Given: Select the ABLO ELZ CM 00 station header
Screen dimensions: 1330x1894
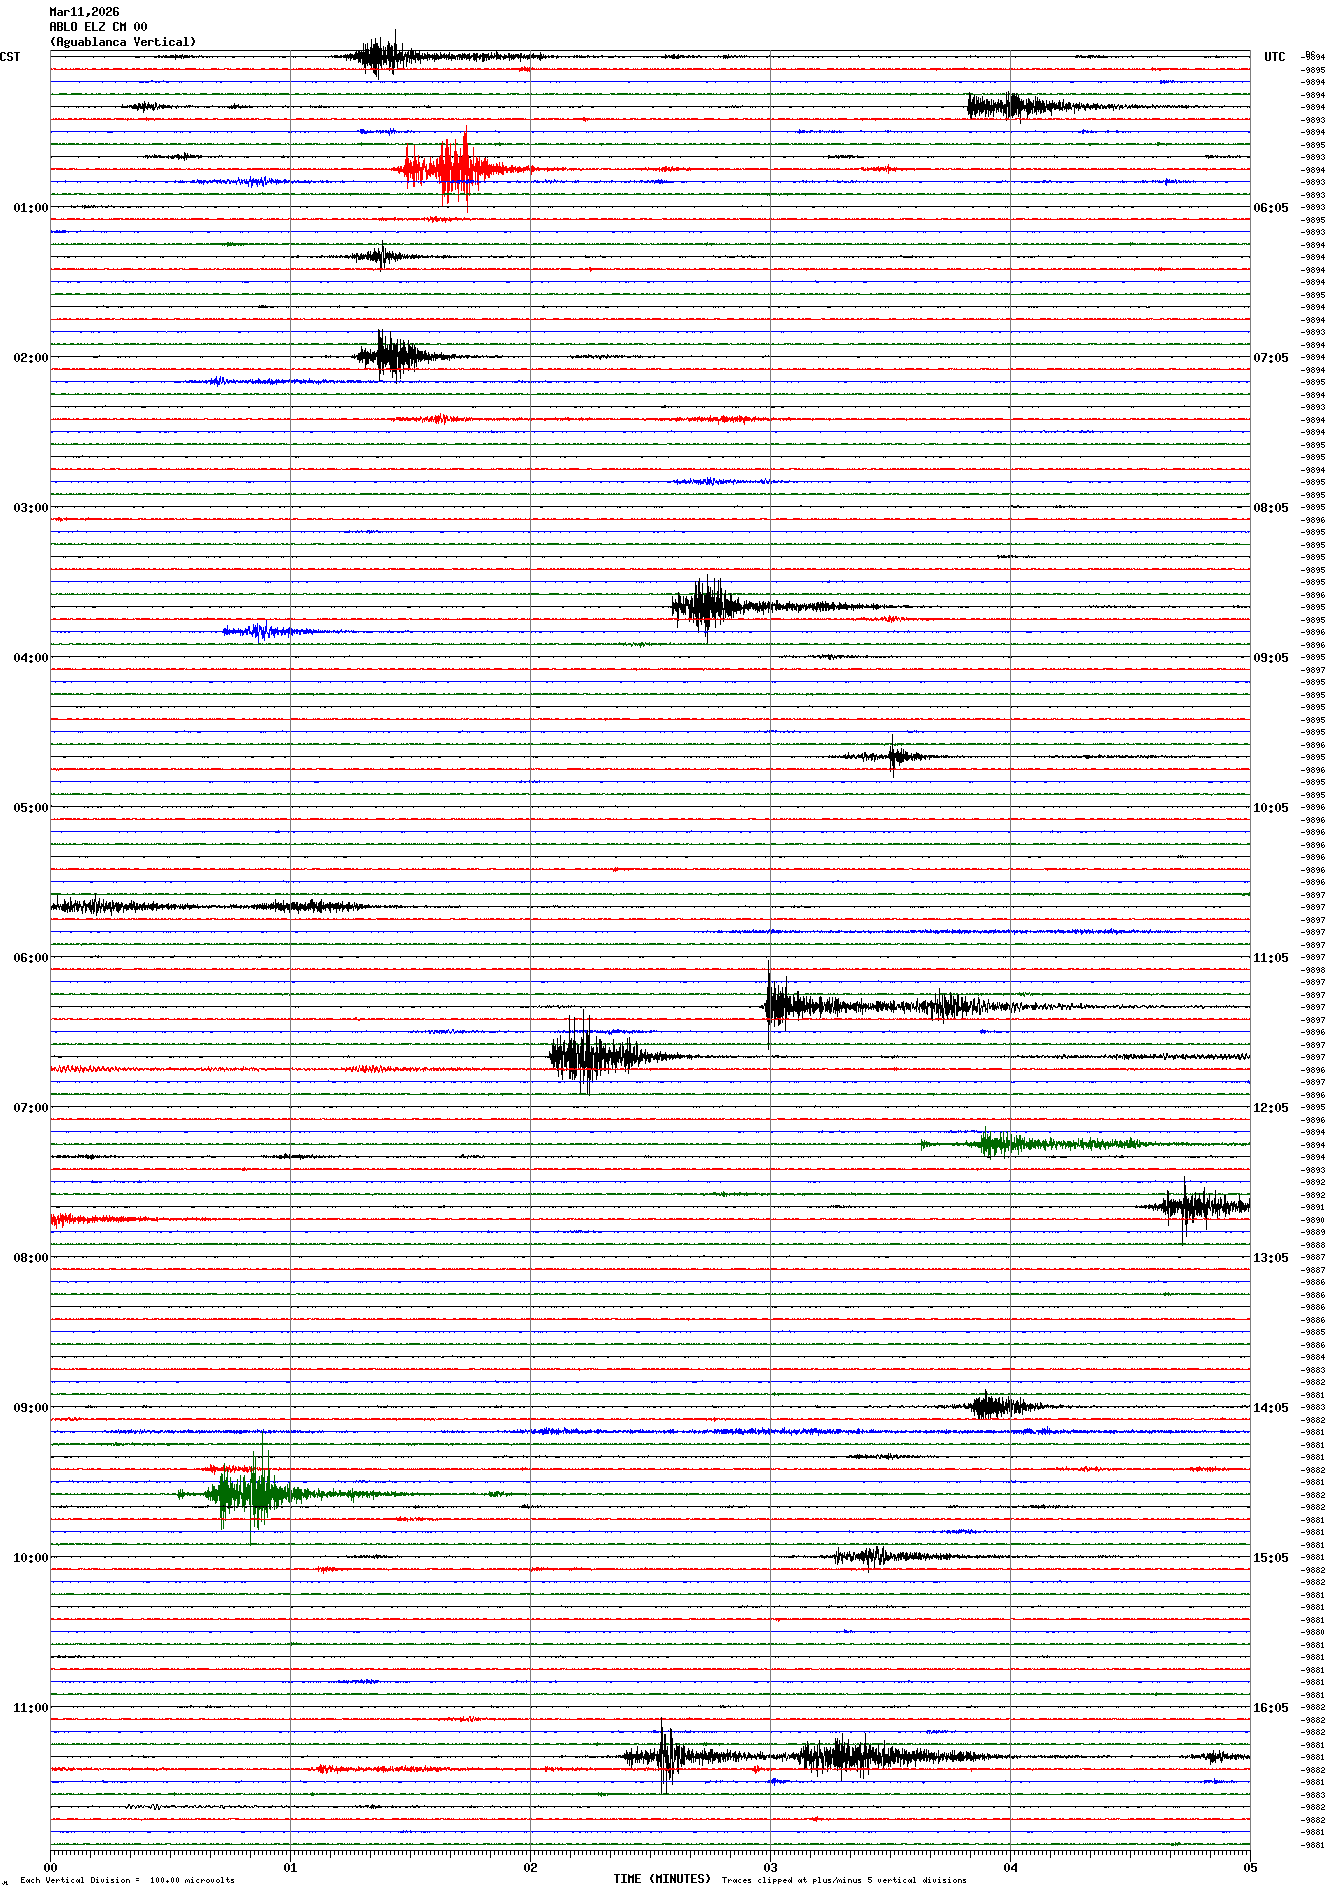Looking at the screenshot, I should pyautogui.click(x=98, y=27).
